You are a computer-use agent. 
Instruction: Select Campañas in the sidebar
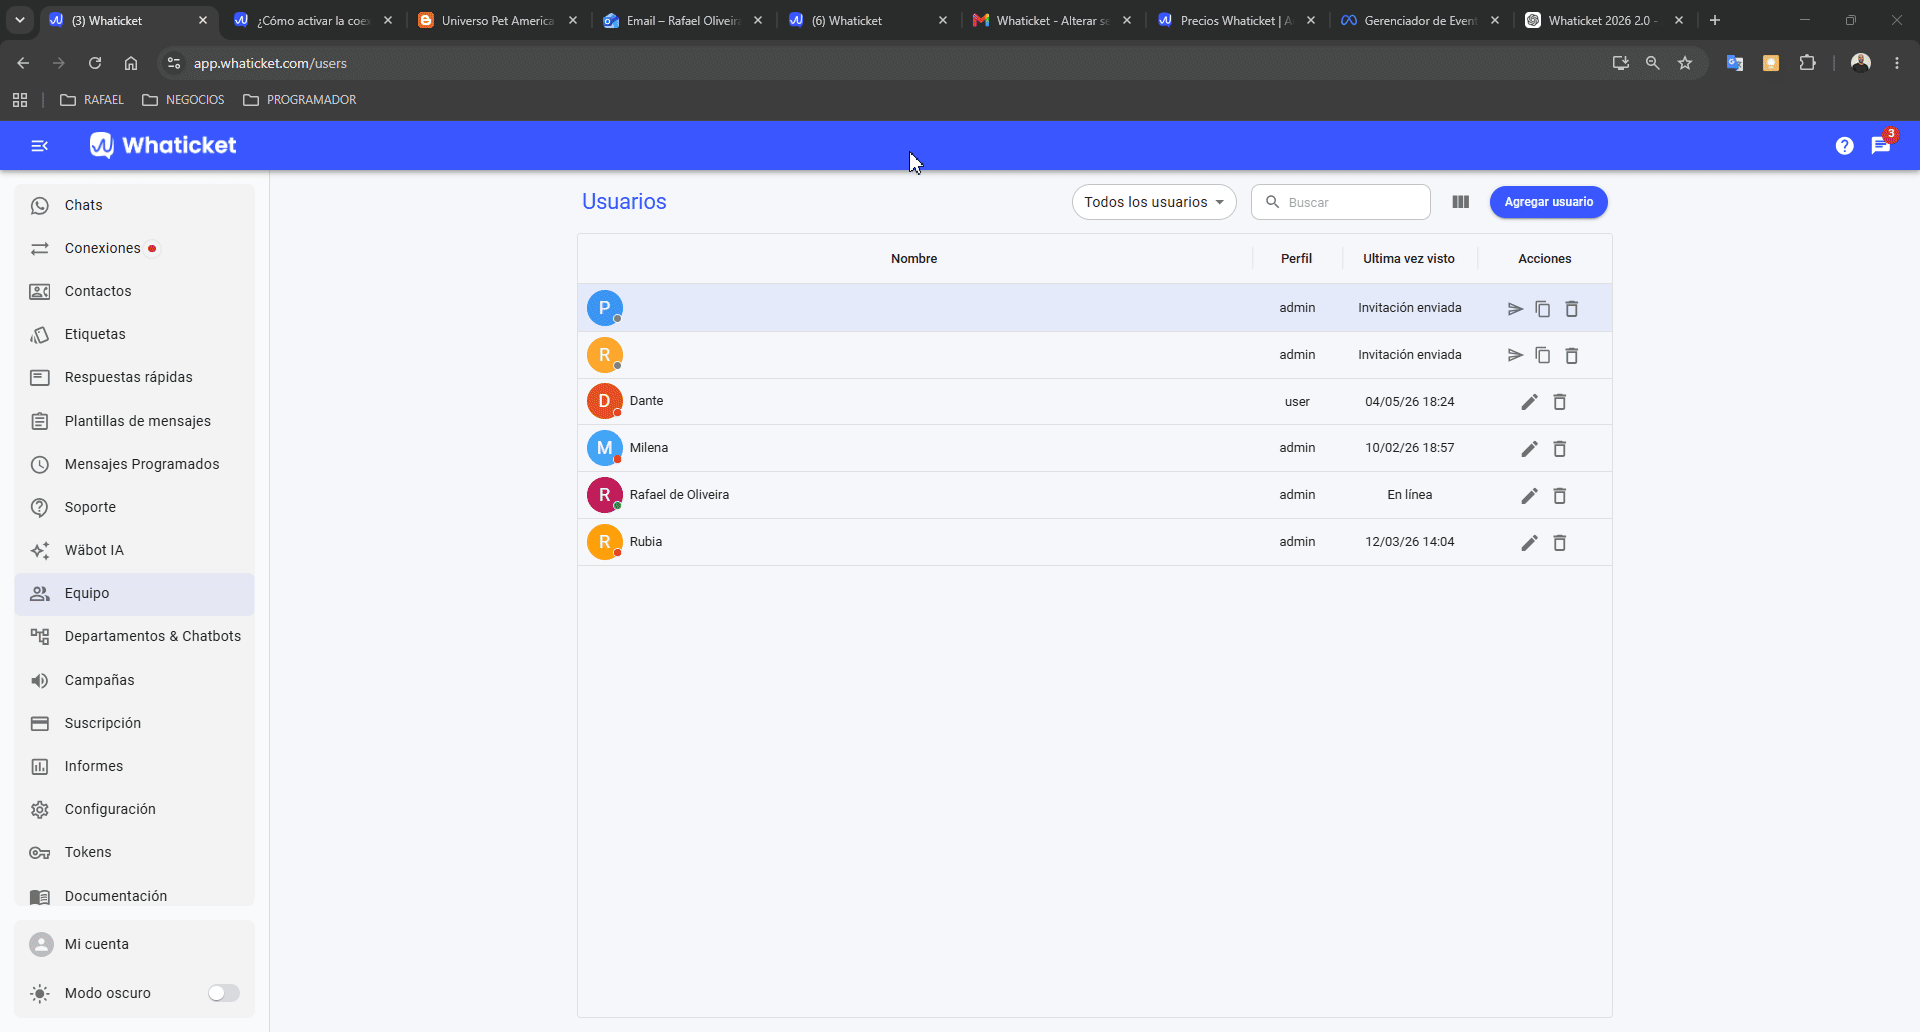[134, 680]
